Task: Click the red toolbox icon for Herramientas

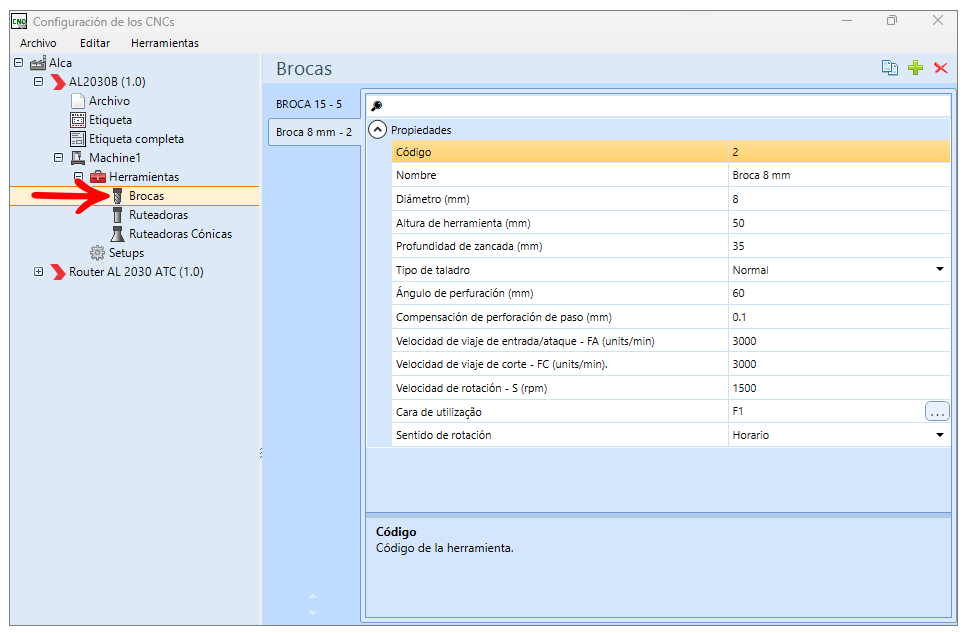Action: [x=98, y=177]
